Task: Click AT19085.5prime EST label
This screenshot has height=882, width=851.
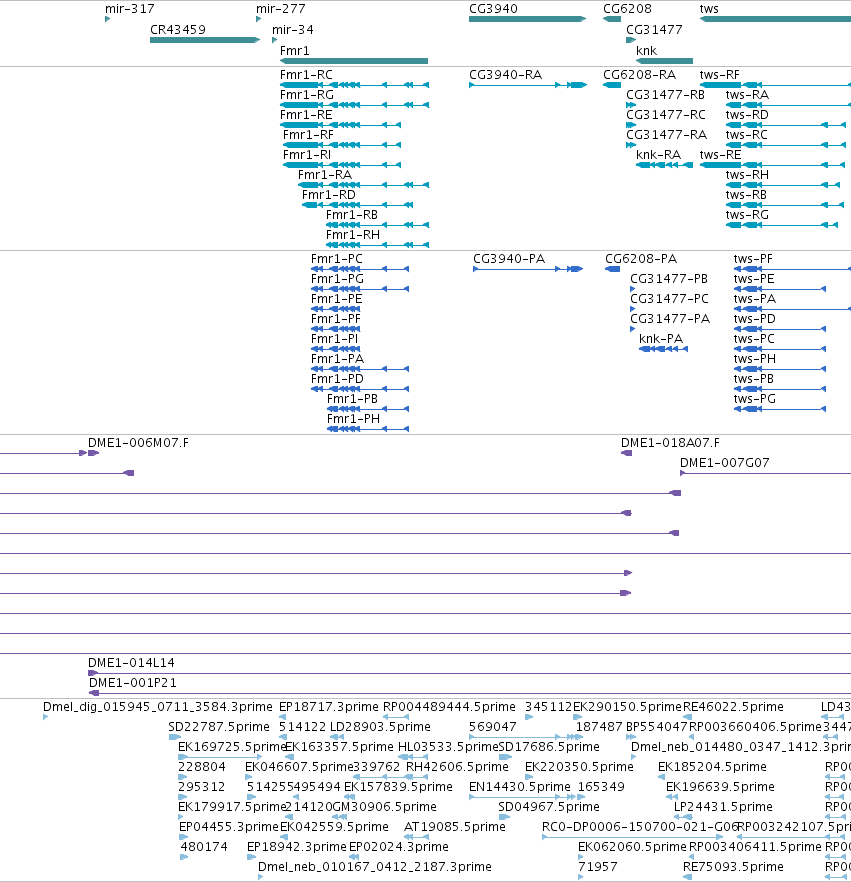Action: point(455,826)
